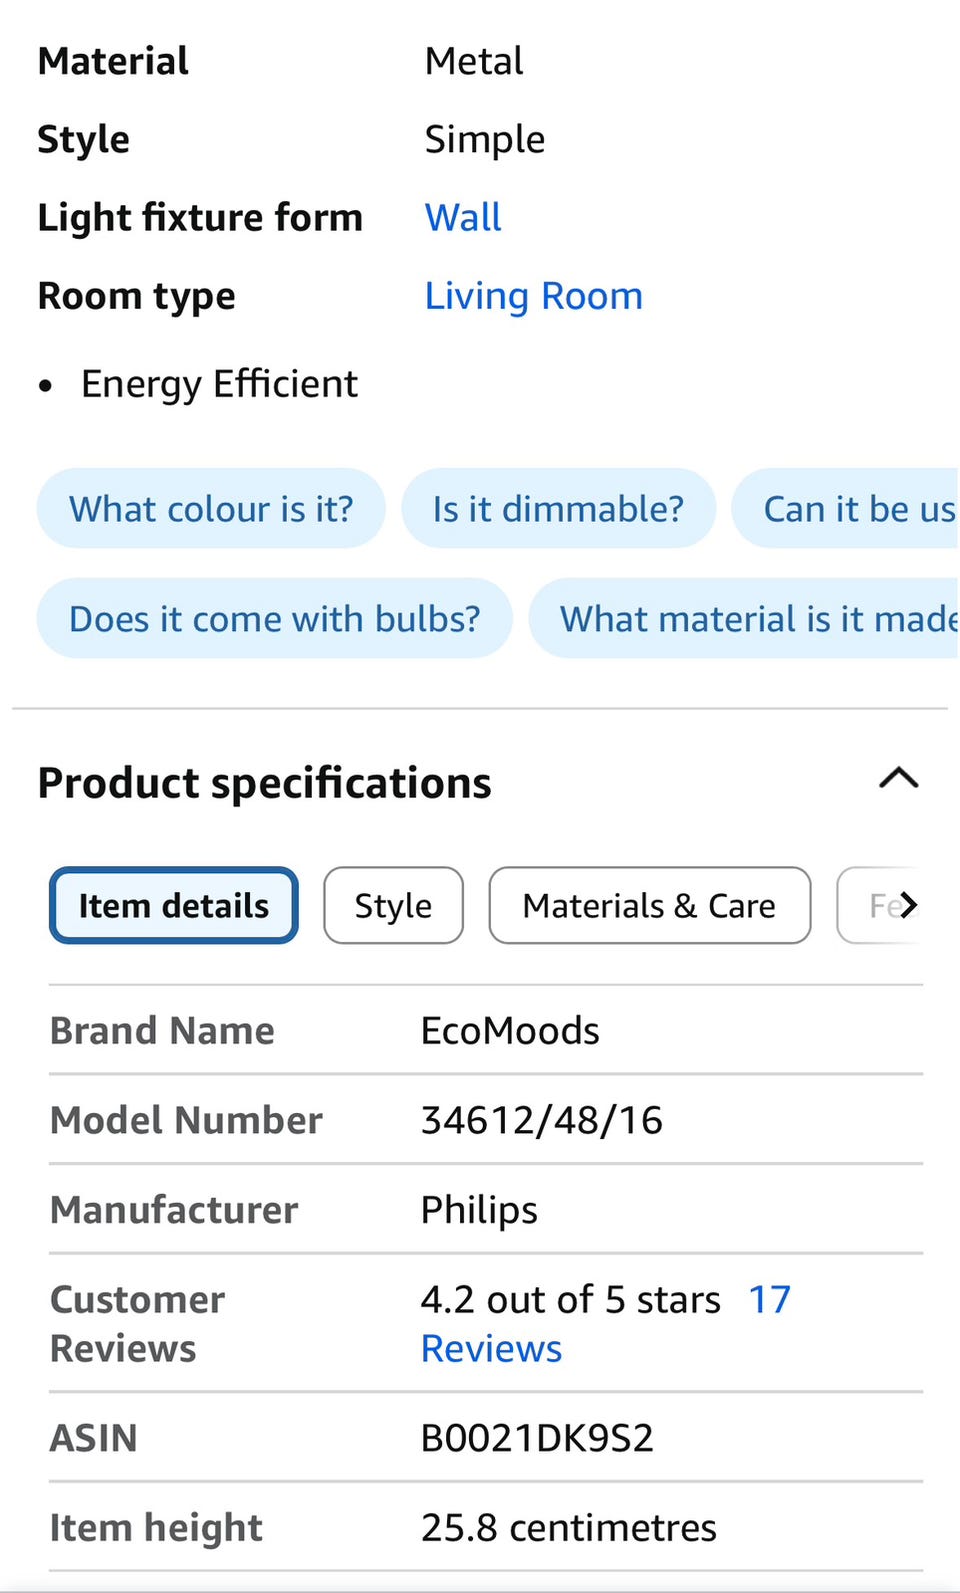
Task: Choose the "Does it come with bulbs?" chip
Action: [x=274, y=618]
